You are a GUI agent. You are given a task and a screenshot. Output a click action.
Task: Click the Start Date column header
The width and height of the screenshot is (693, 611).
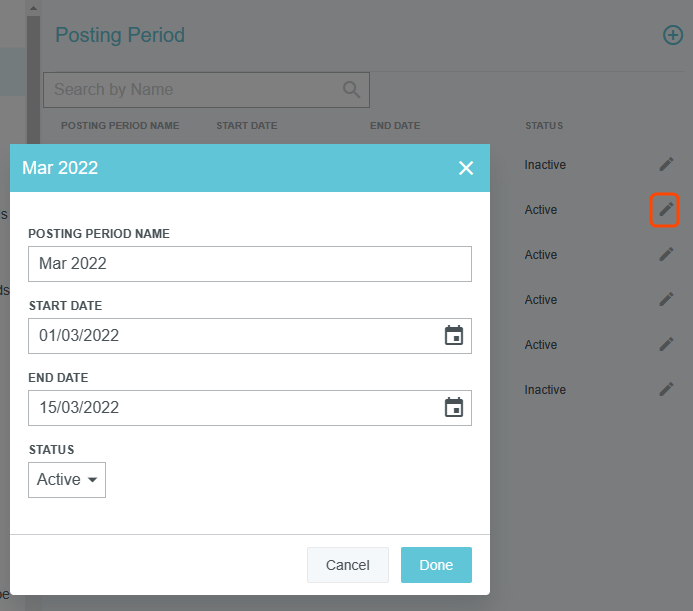[x=246, y=126]
